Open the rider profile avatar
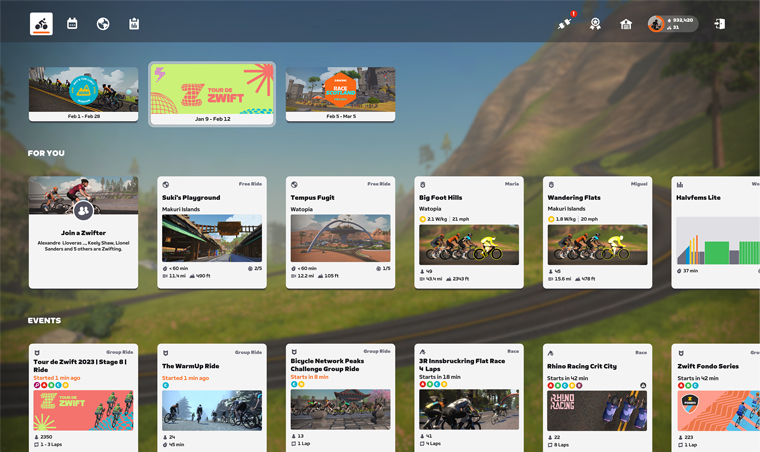Viewport: 760px width, 452px height. pyautogui.click(x=656, y=24)
